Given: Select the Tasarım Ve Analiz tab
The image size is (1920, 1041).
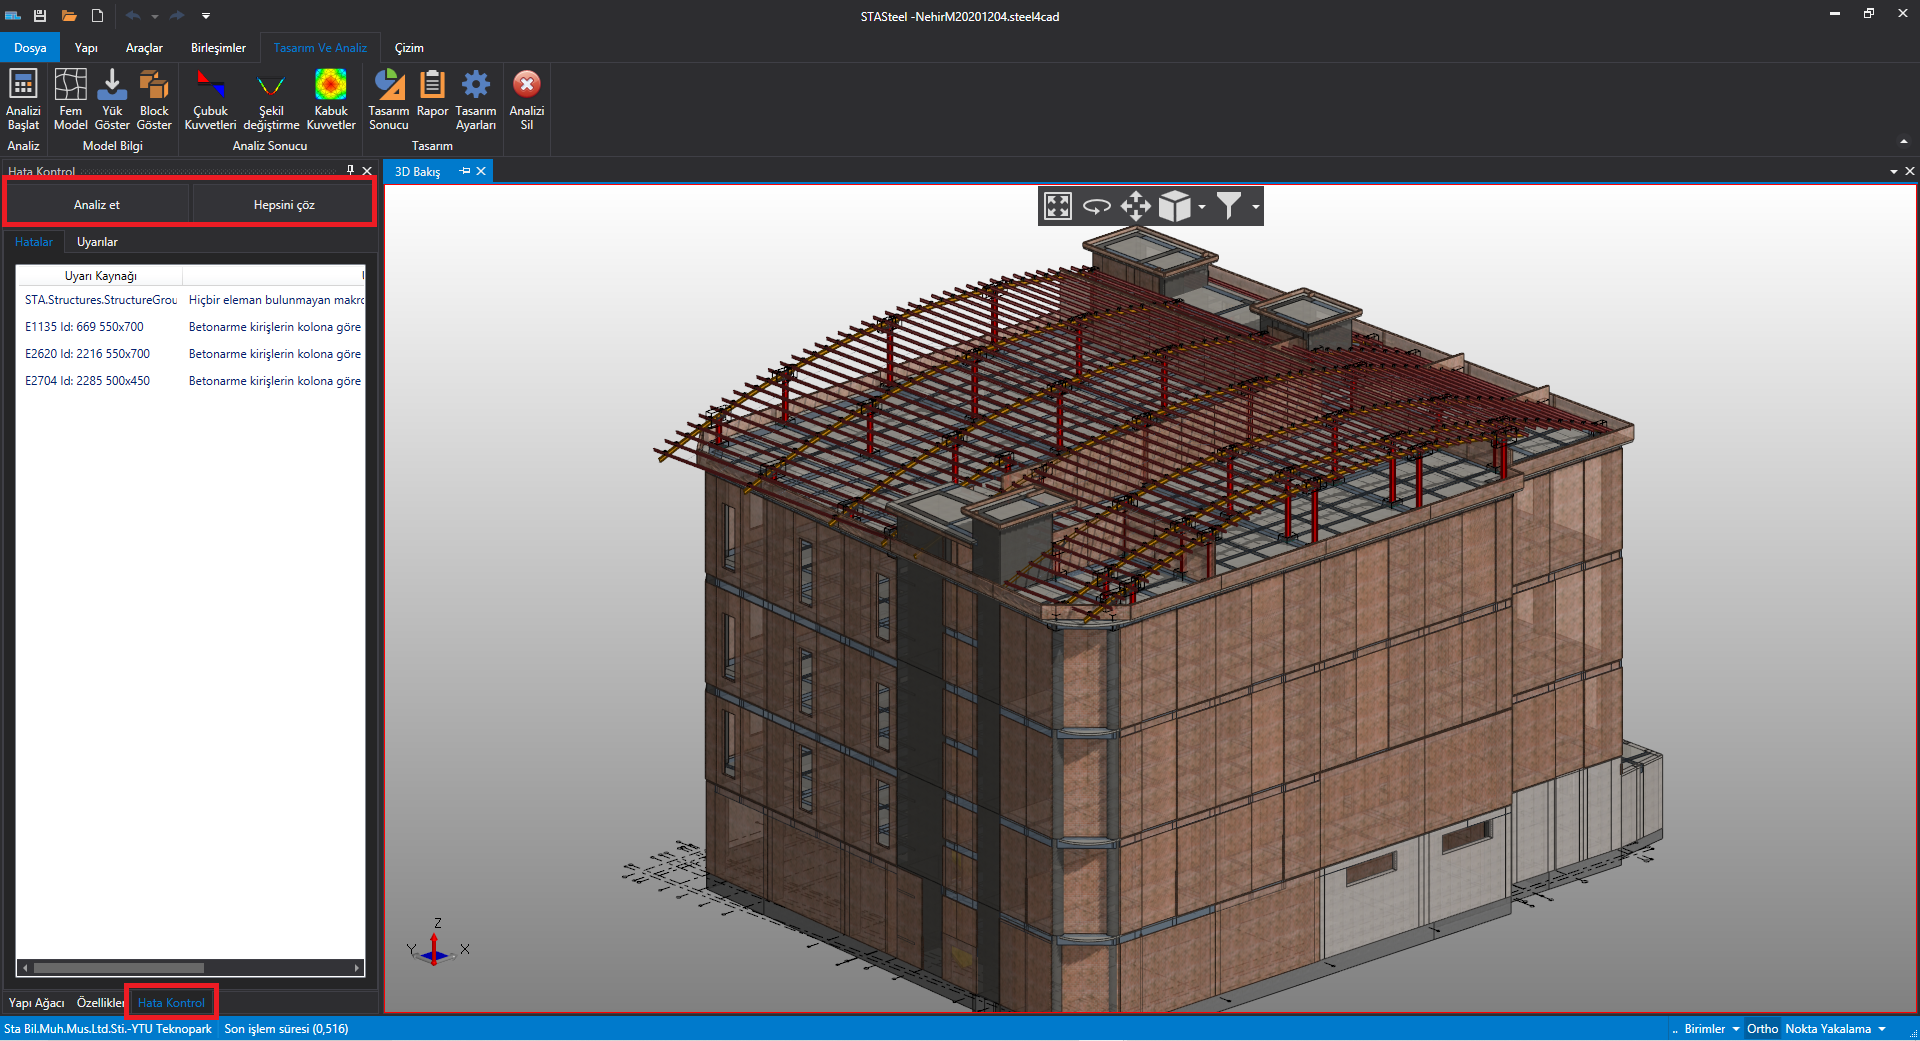Looking at the screenshot, I should coord(320,48).
